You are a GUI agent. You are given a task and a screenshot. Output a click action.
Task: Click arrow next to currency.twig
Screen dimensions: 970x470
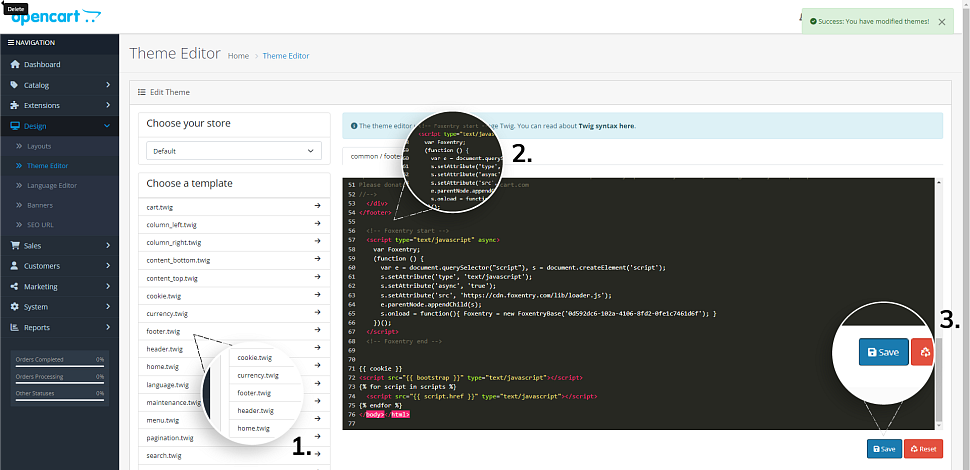[317, 312]
